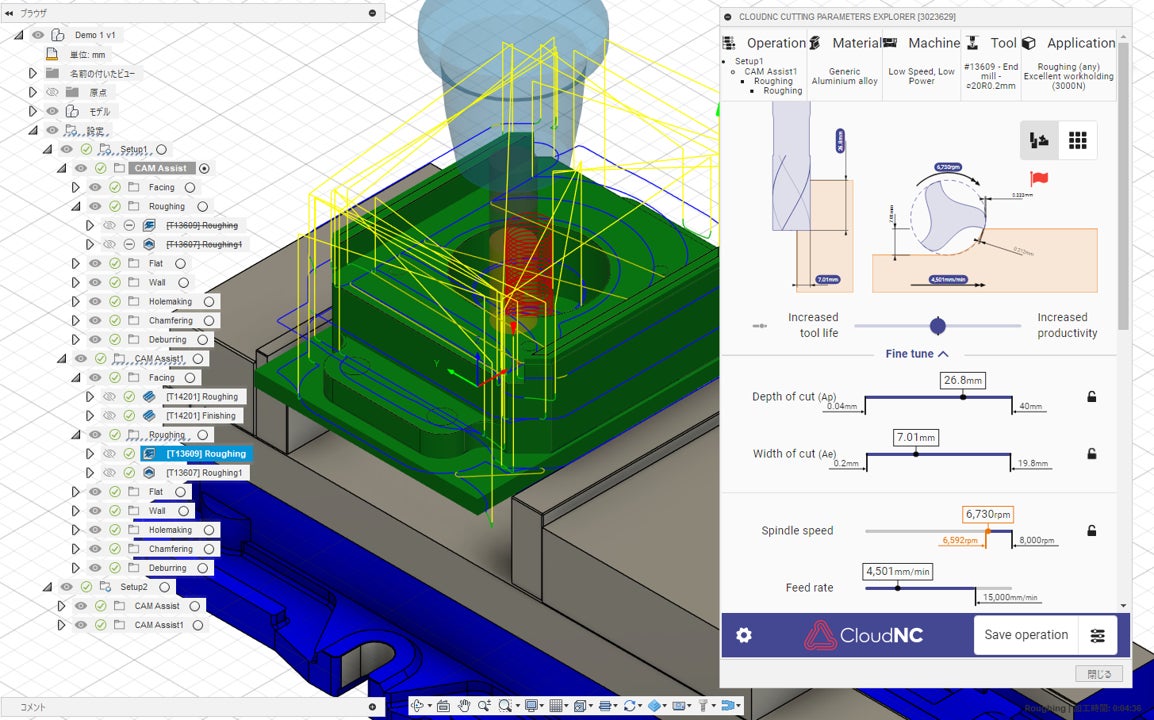Unlock the Depth of cut padlock
1154x720 pixels.
click(x=1092, y=397)
